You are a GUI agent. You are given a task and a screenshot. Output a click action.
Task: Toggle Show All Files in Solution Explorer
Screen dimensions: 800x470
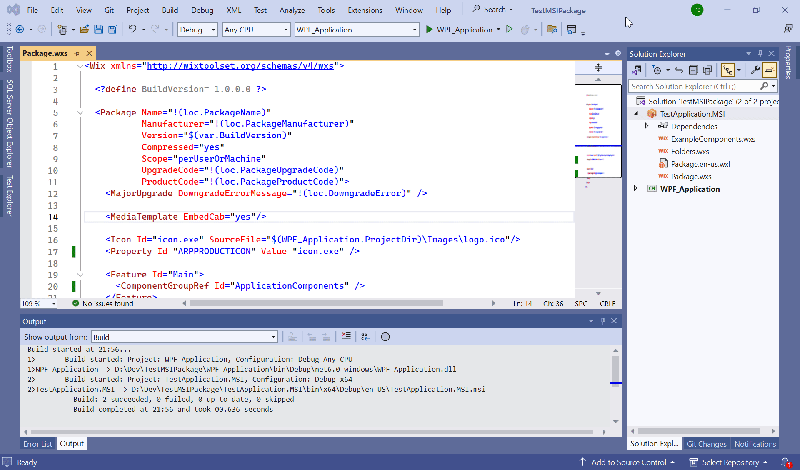(707, 70)
